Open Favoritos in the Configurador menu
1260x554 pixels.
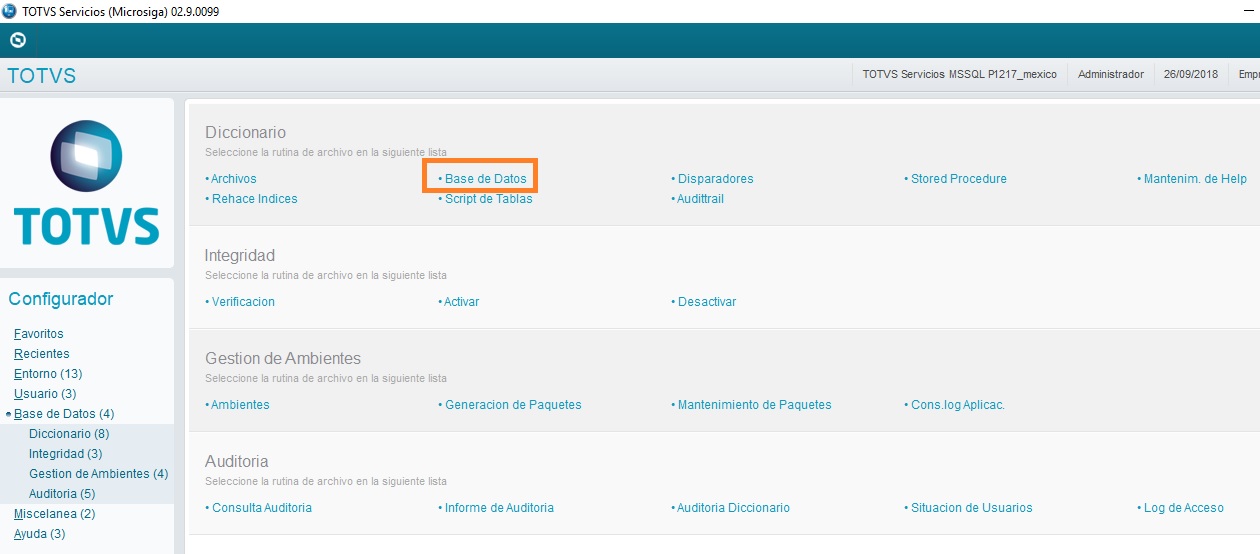tap(39, 334)
